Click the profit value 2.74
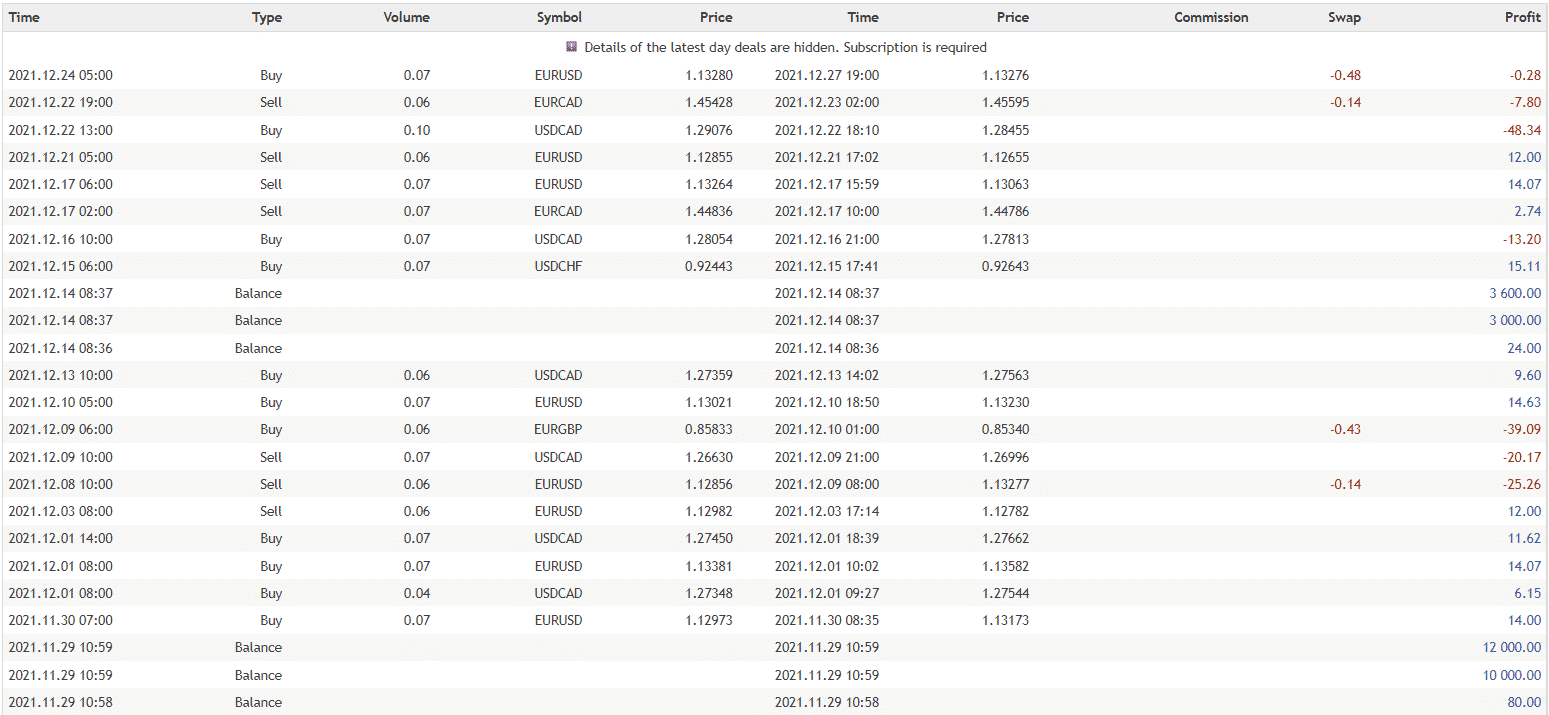 pyautogui.click(x=1528, y=211)
